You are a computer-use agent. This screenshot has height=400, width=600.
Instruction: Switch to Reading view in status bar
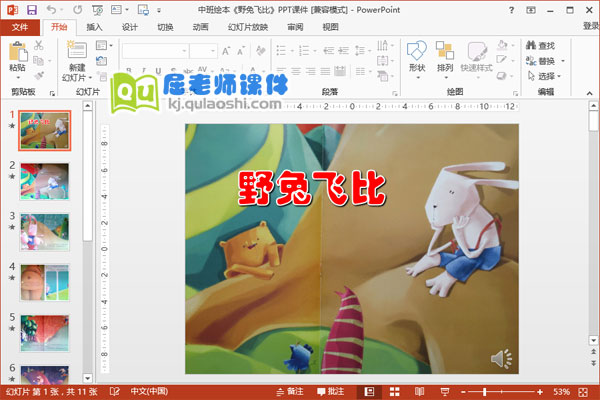pos(416,391)
